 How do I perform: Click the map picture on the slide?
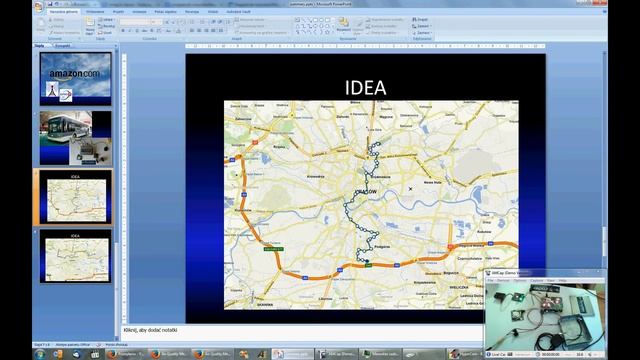371,205
